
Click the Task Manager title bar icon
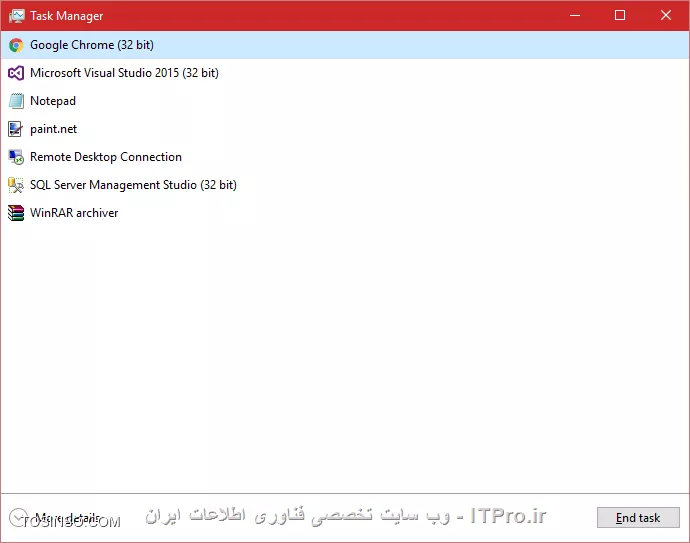point(17,16)
